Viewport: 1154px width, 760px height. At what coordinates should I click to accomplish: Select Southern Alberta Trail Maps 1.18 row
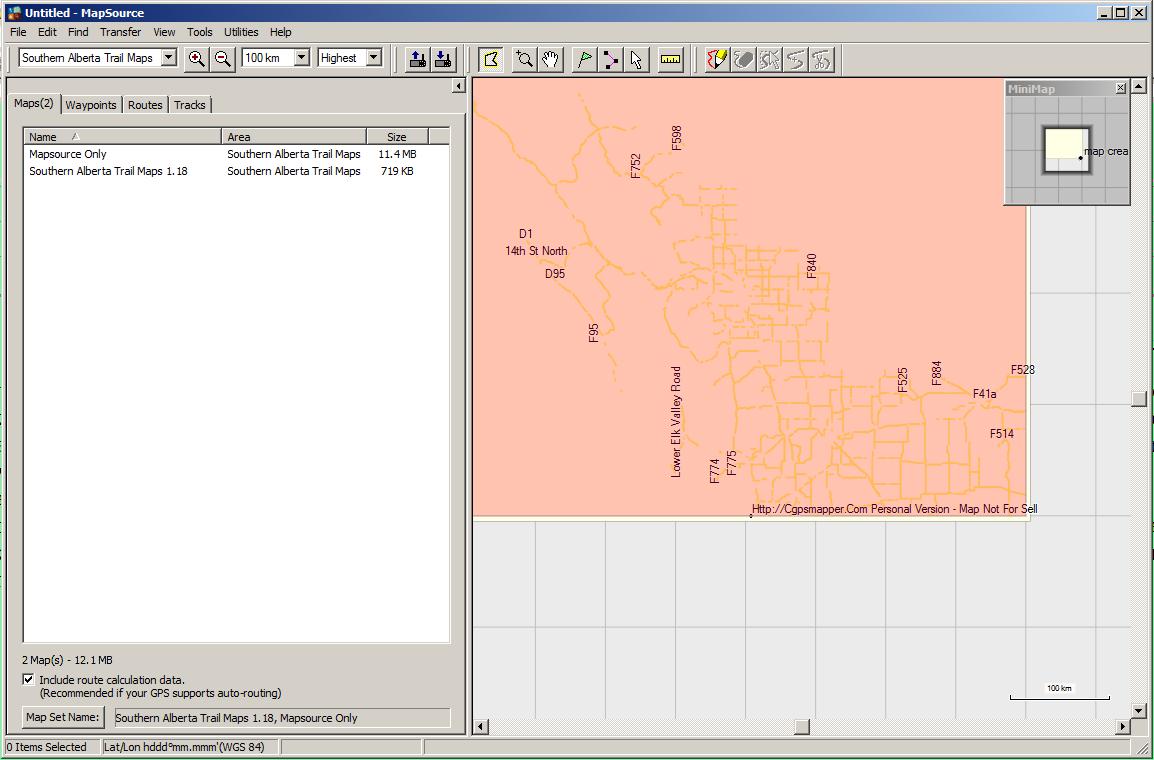point(108,171)
